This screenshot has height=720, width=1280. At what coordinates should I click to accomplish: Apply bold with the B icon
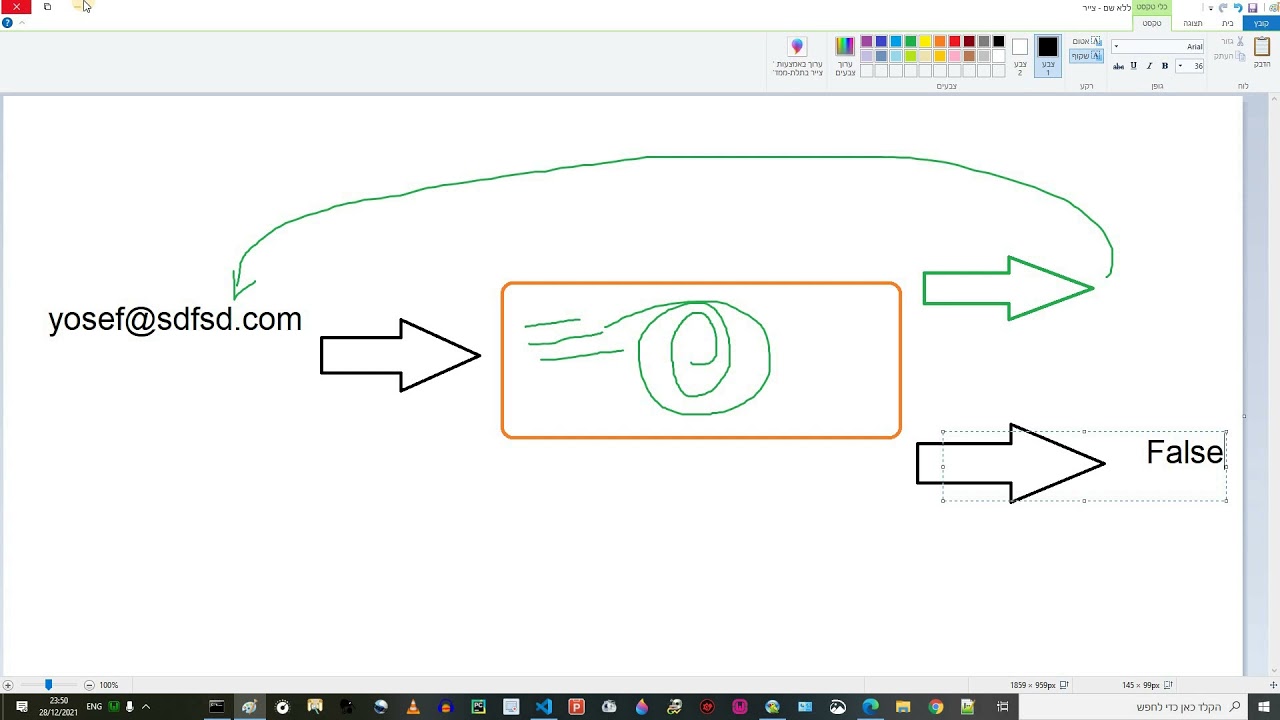[1164, 66]
